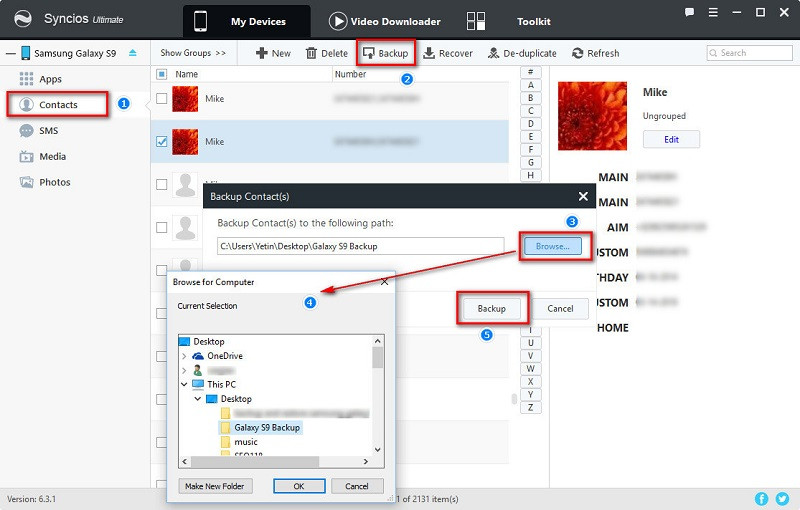Select OneDrive in folder tree

224,356
